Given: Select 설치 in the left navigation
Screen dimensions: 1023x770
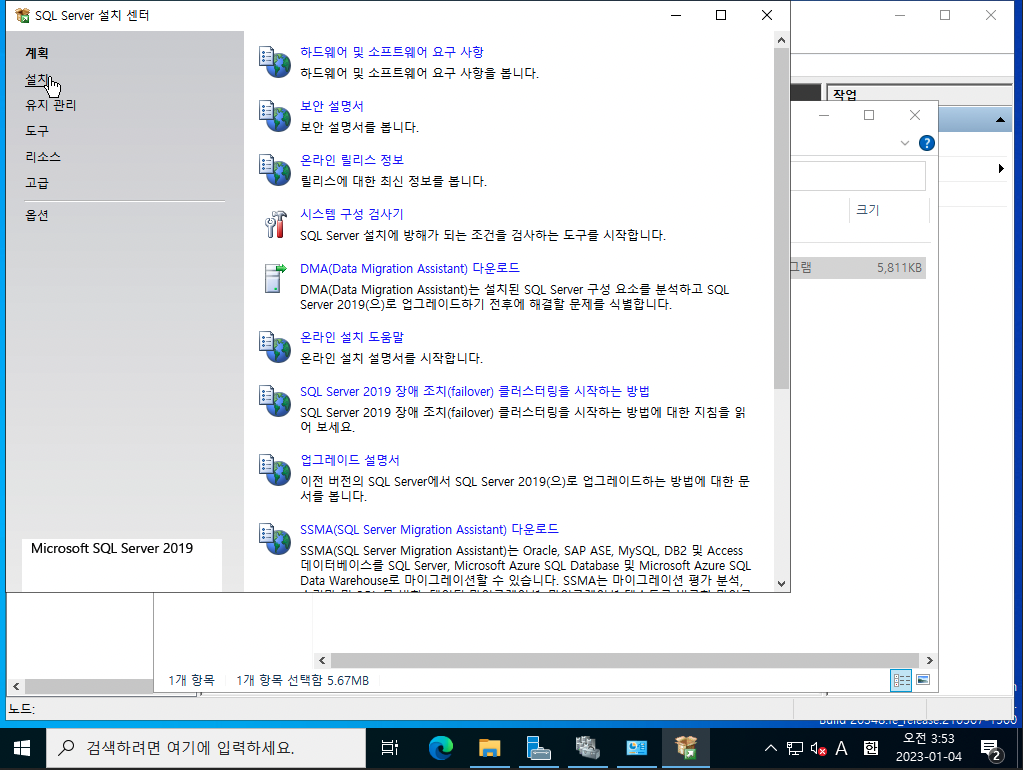Looking at the screenshot, I should click(x=37, y=79).
